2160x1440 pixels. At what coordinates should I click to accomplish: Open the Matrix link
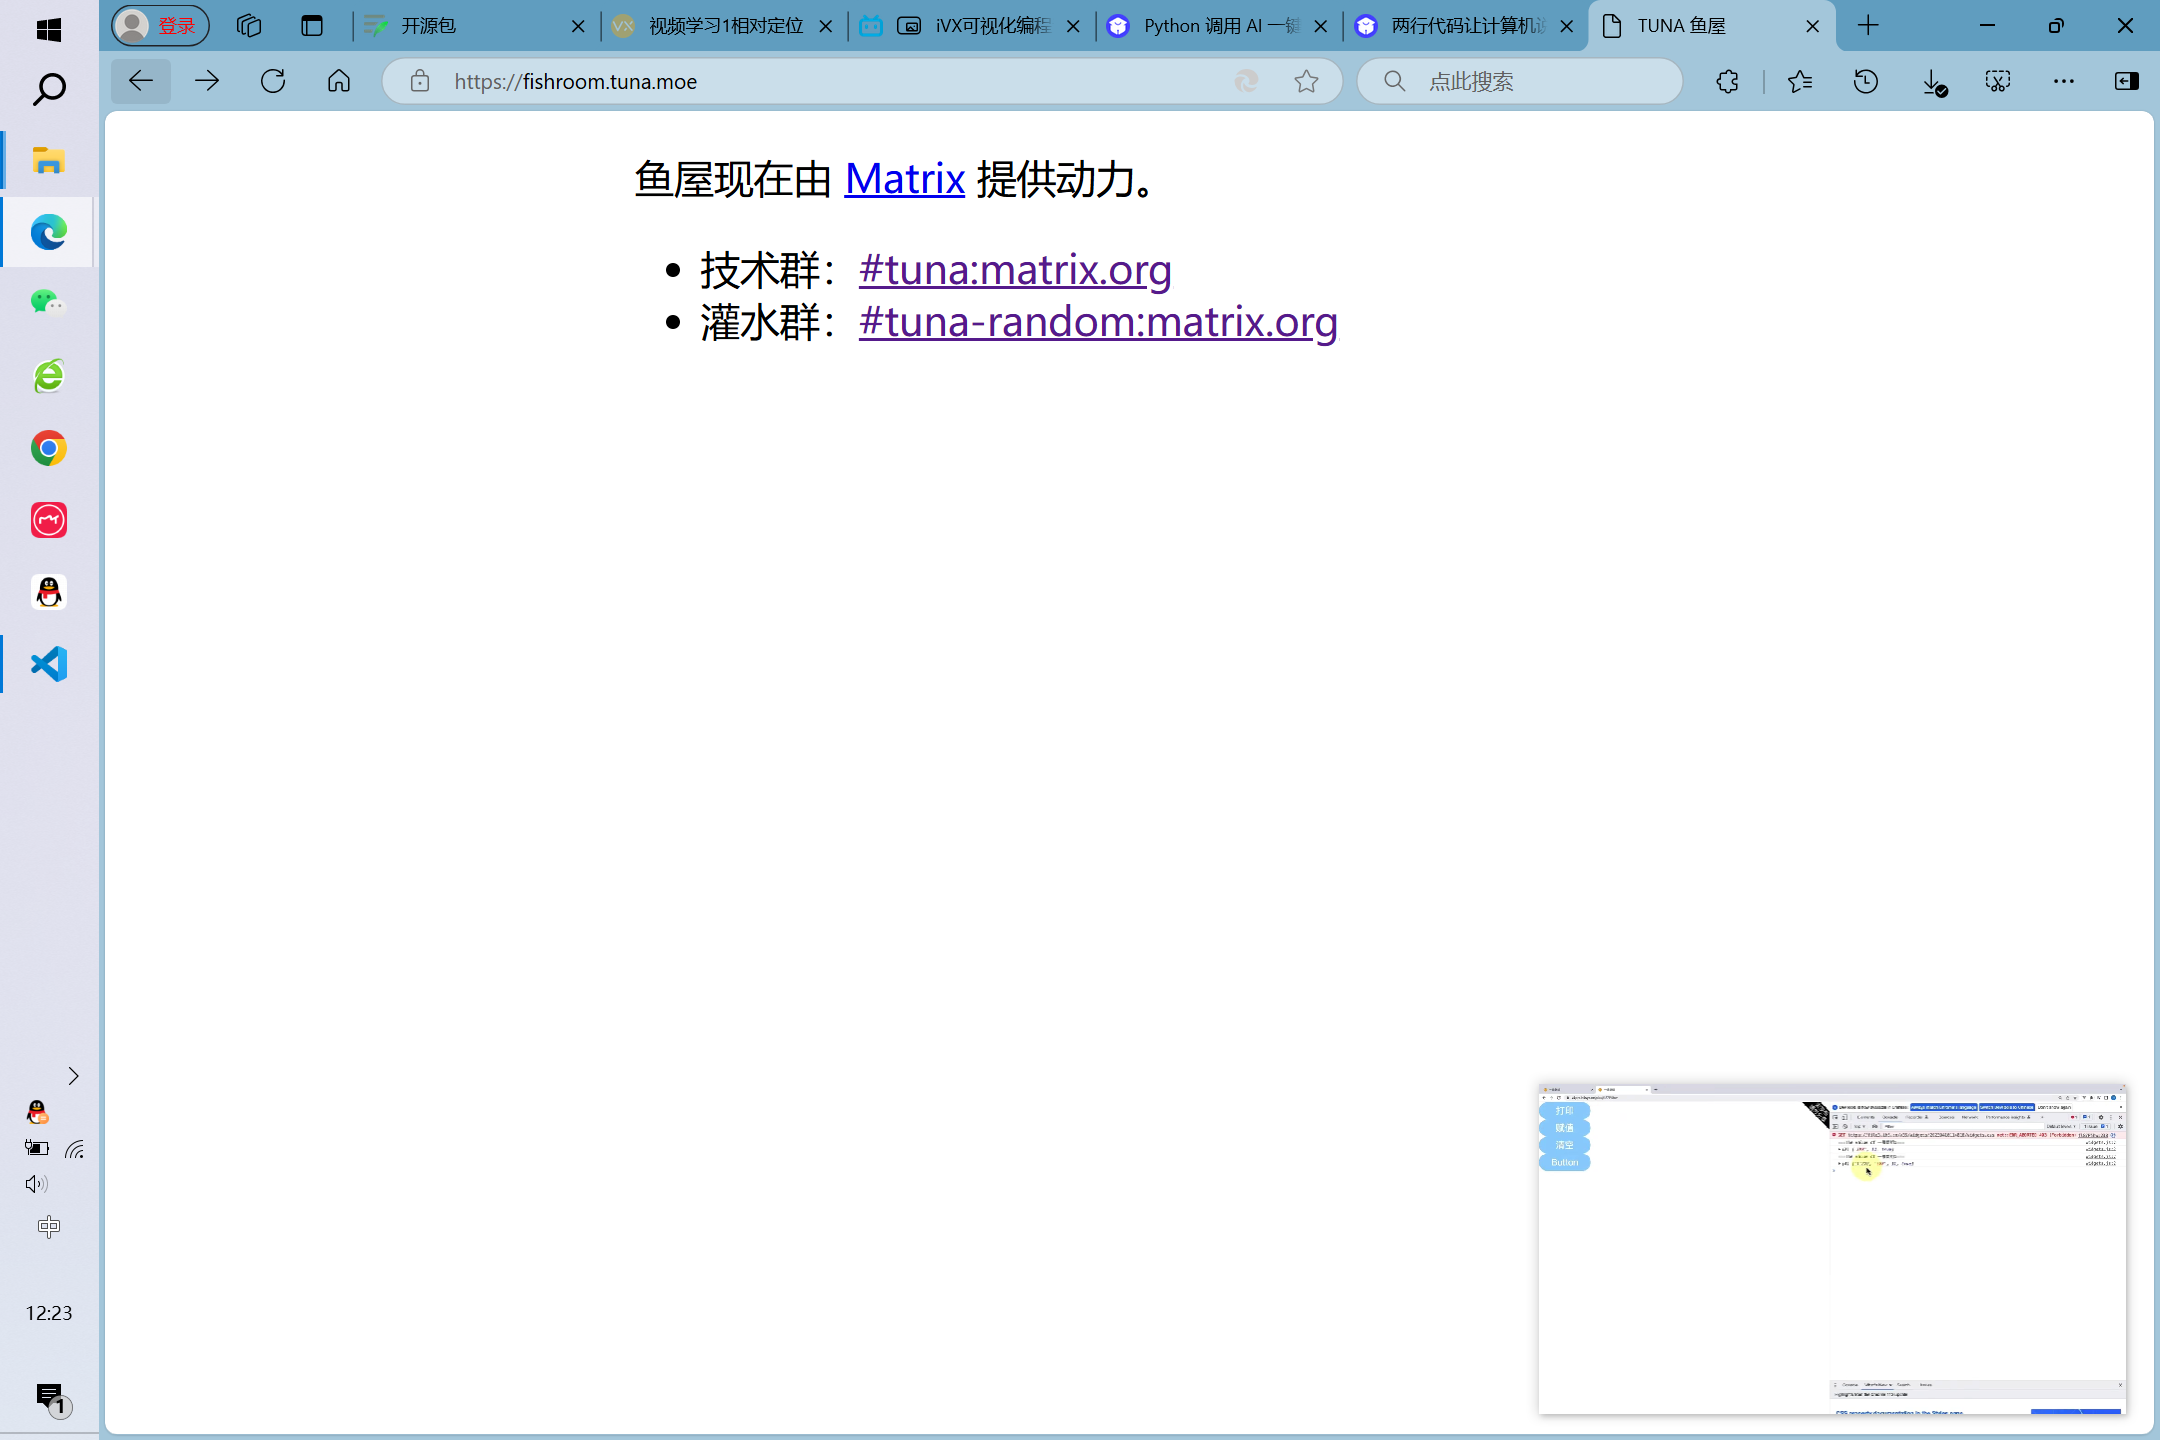point(905,179)
